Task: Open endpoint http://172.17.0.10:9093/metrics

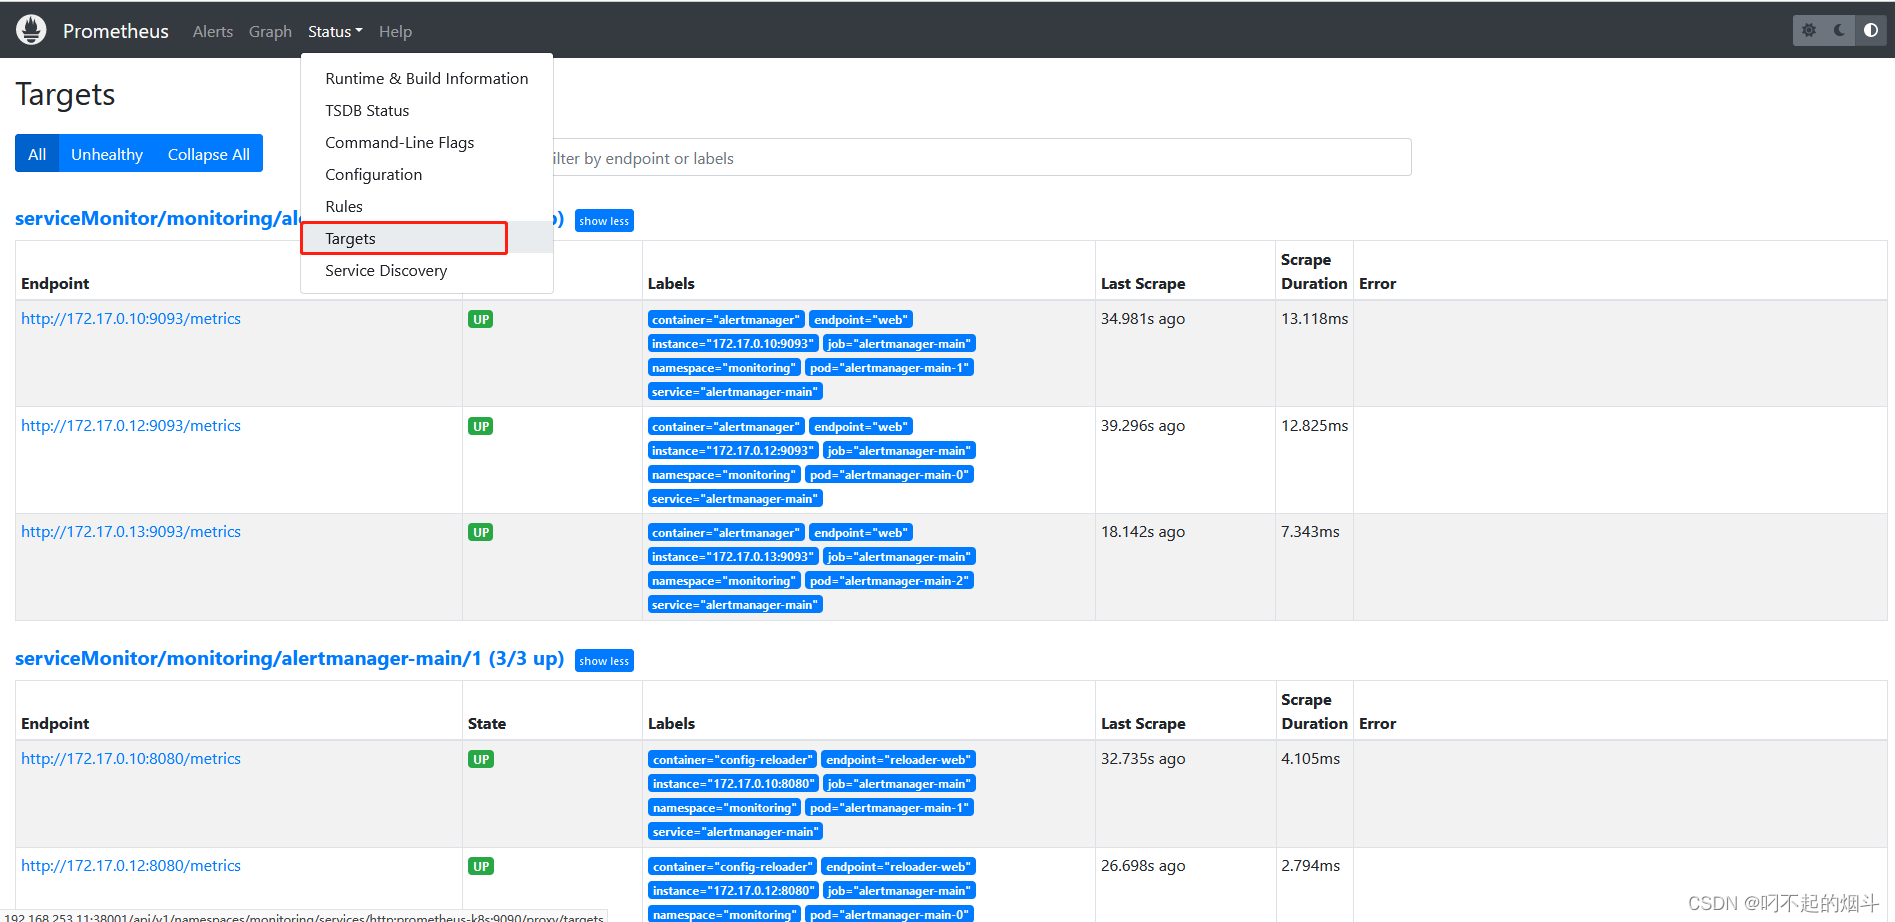Action: [x=131, y=318]
